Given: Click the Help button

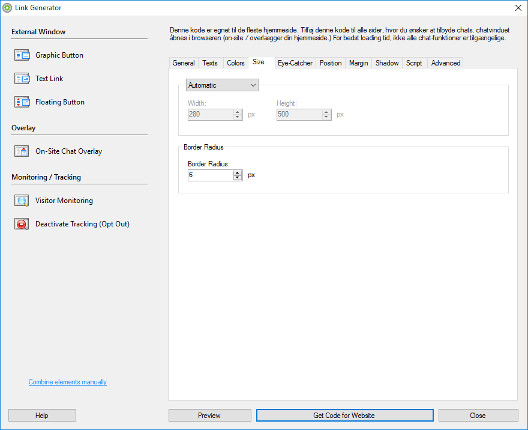Looking at the screenshot, I should coord(42,415).
